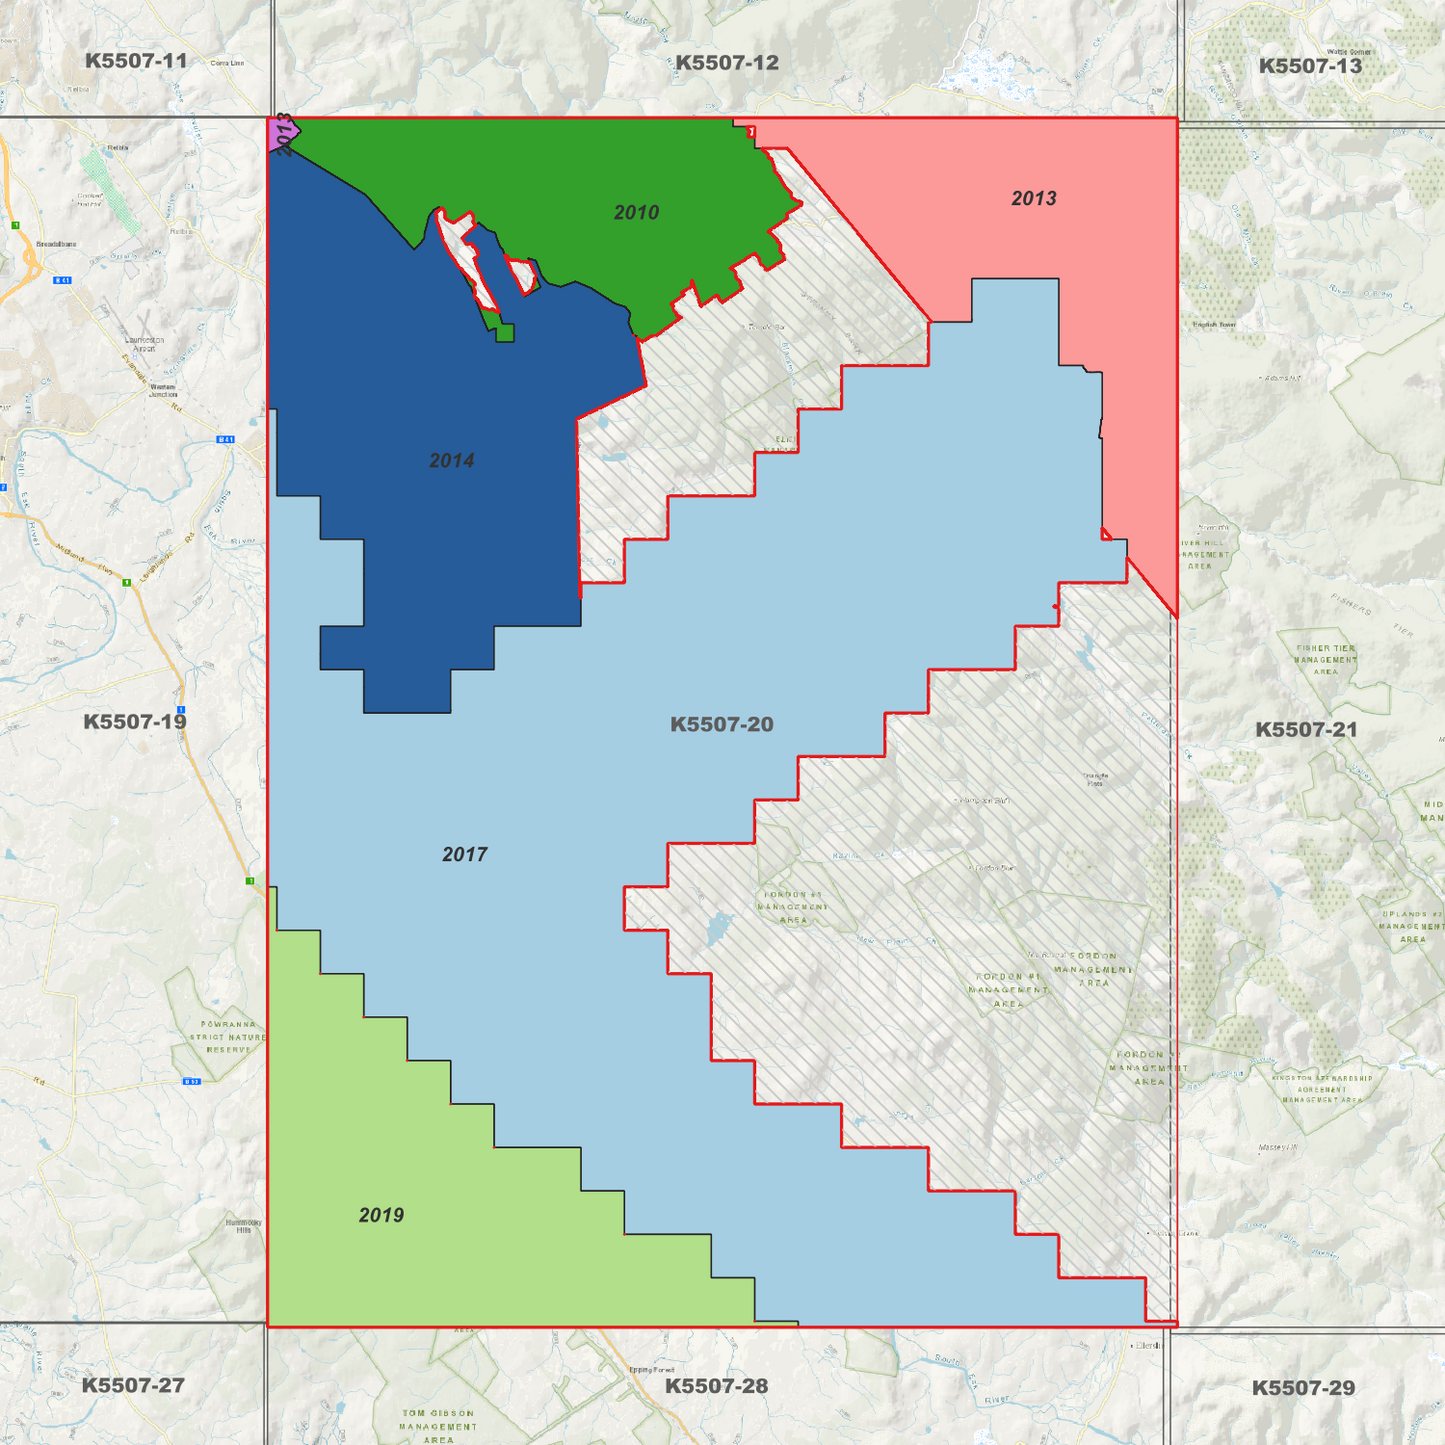Click the Launceston Airport map label
1445x1445 pixels.
(145, 344)
